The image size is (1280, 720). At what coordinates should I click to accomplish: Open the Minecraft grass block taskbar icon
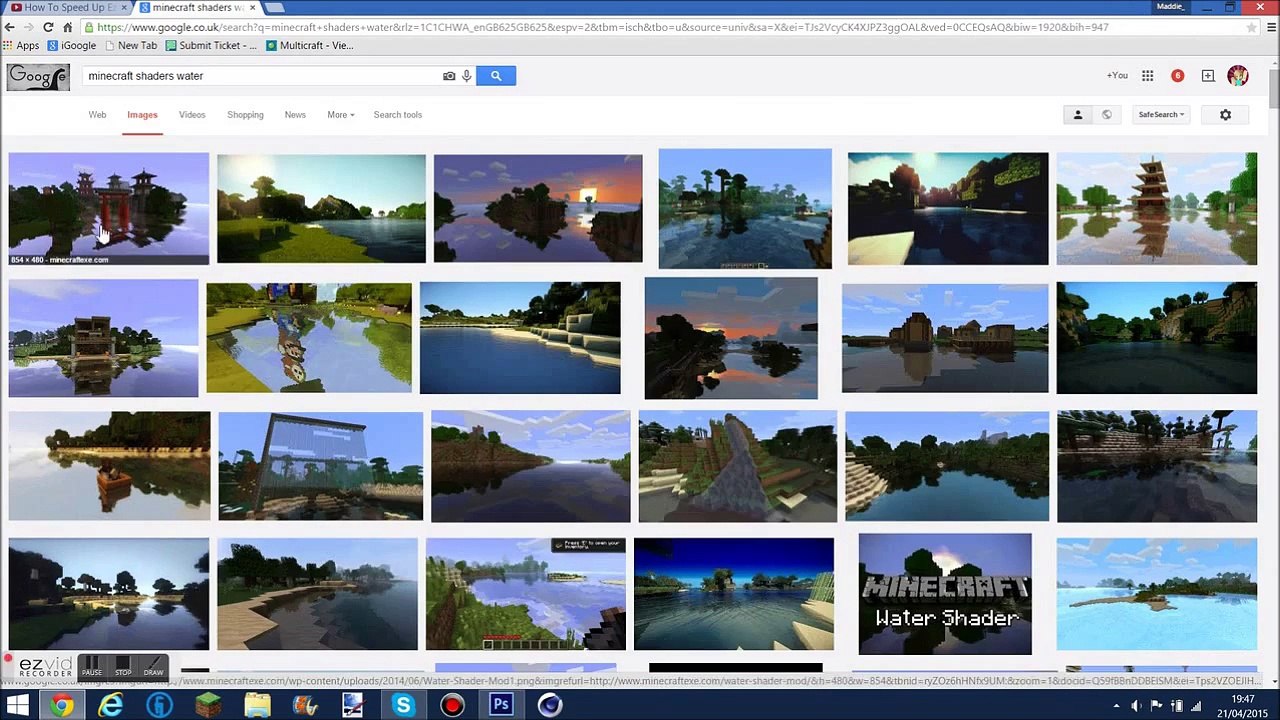[208, 706]
